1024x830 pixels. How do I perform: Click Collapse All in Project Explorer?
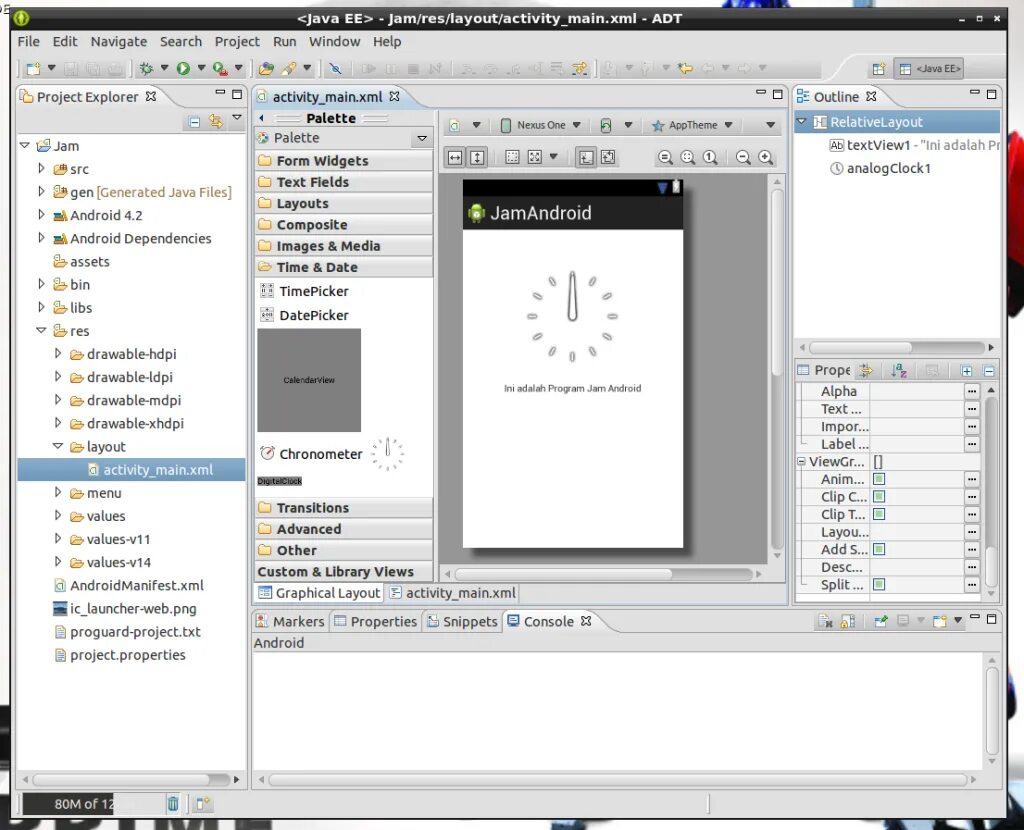(x=194, y=121)
